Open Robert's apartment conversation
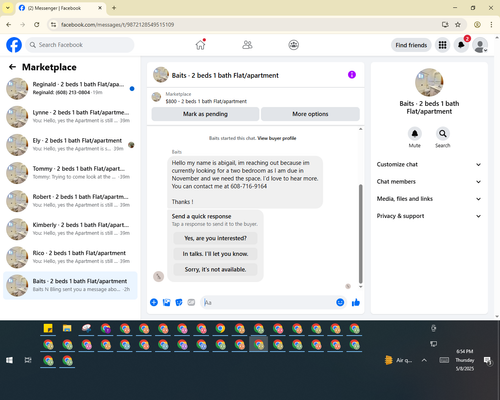The width and height of the screenshot is (500, 400). (x=70, y=201)
